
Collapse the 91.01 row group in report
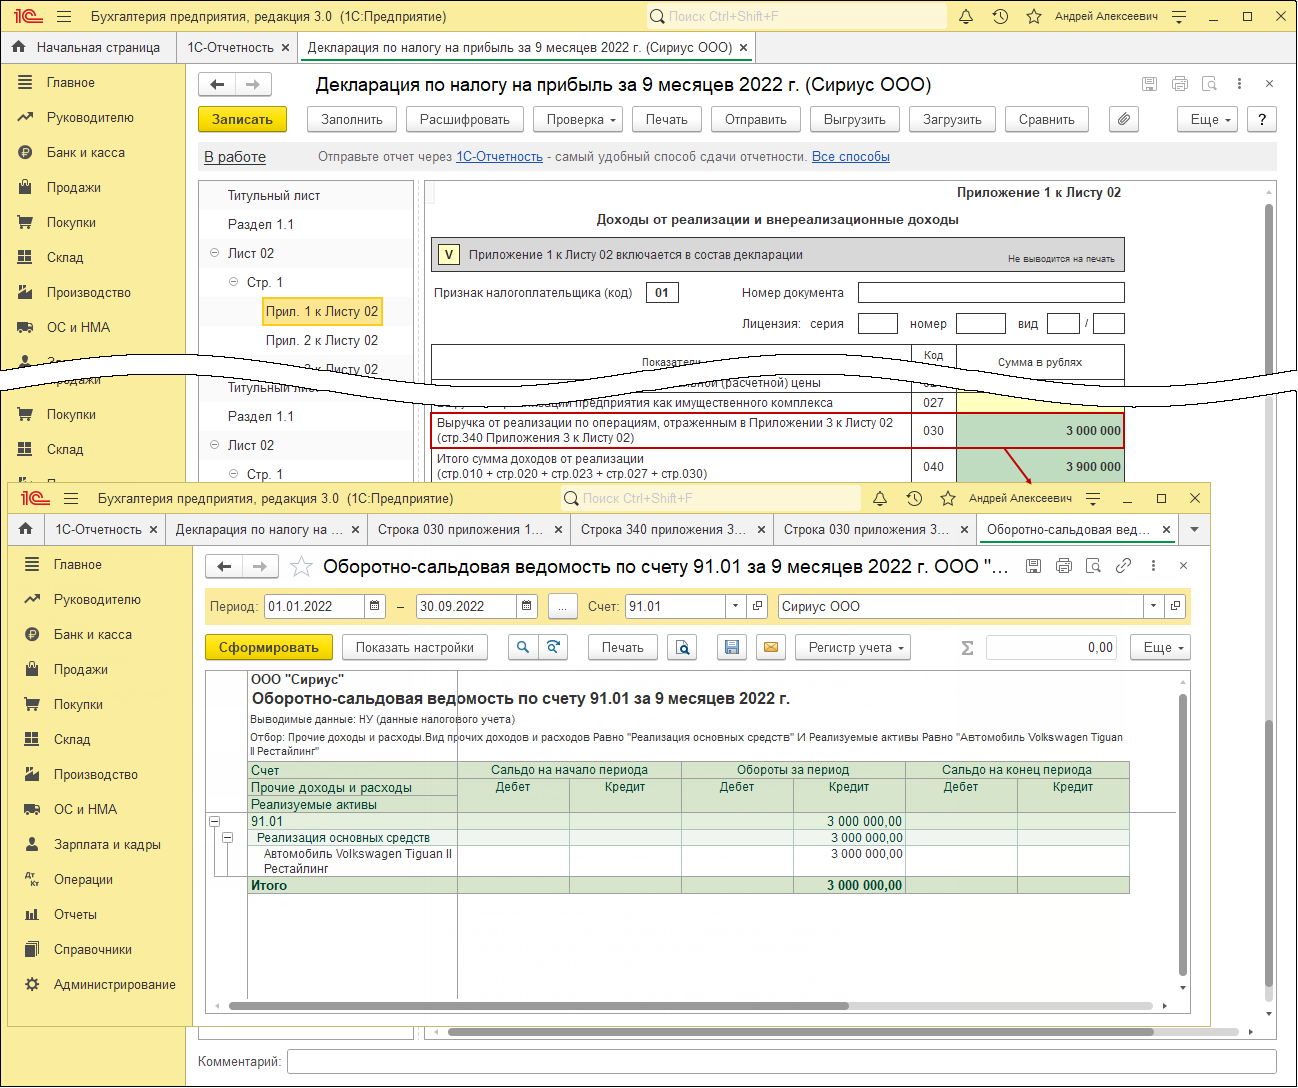[x=214, y=821]
